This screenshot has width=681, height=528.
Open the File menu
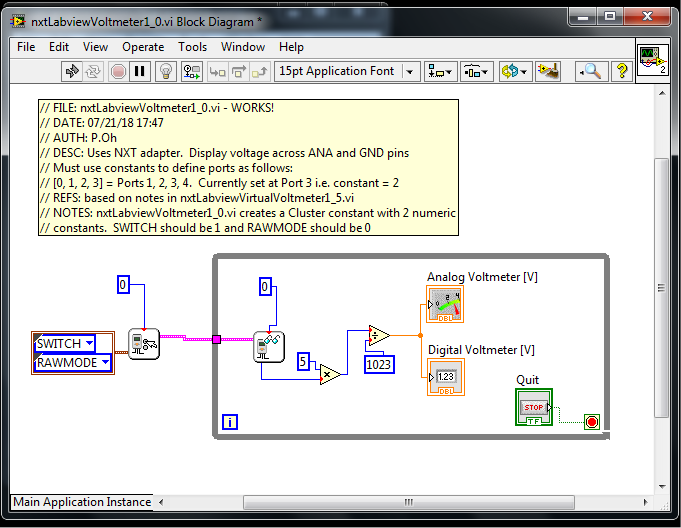click(26, 47)
